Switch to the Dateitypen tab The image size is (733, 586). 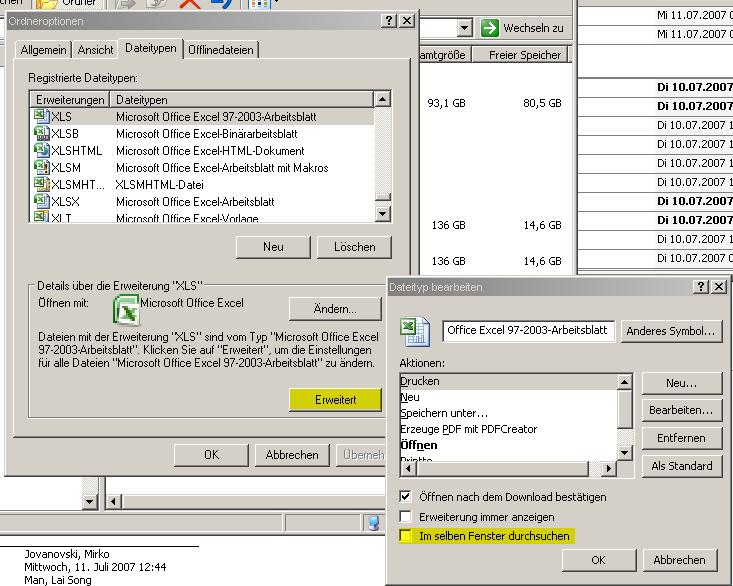tap(151, 48)
